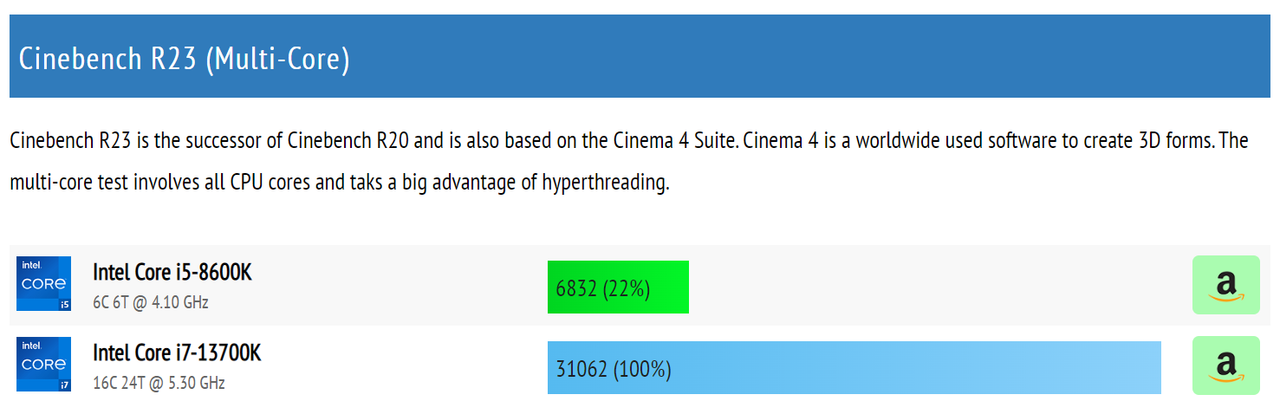Image resolution: width=1280 pixels, height=419 pixels.
Task: Click the word hyperthreading in the description
Action: click(x=603, y=184)
